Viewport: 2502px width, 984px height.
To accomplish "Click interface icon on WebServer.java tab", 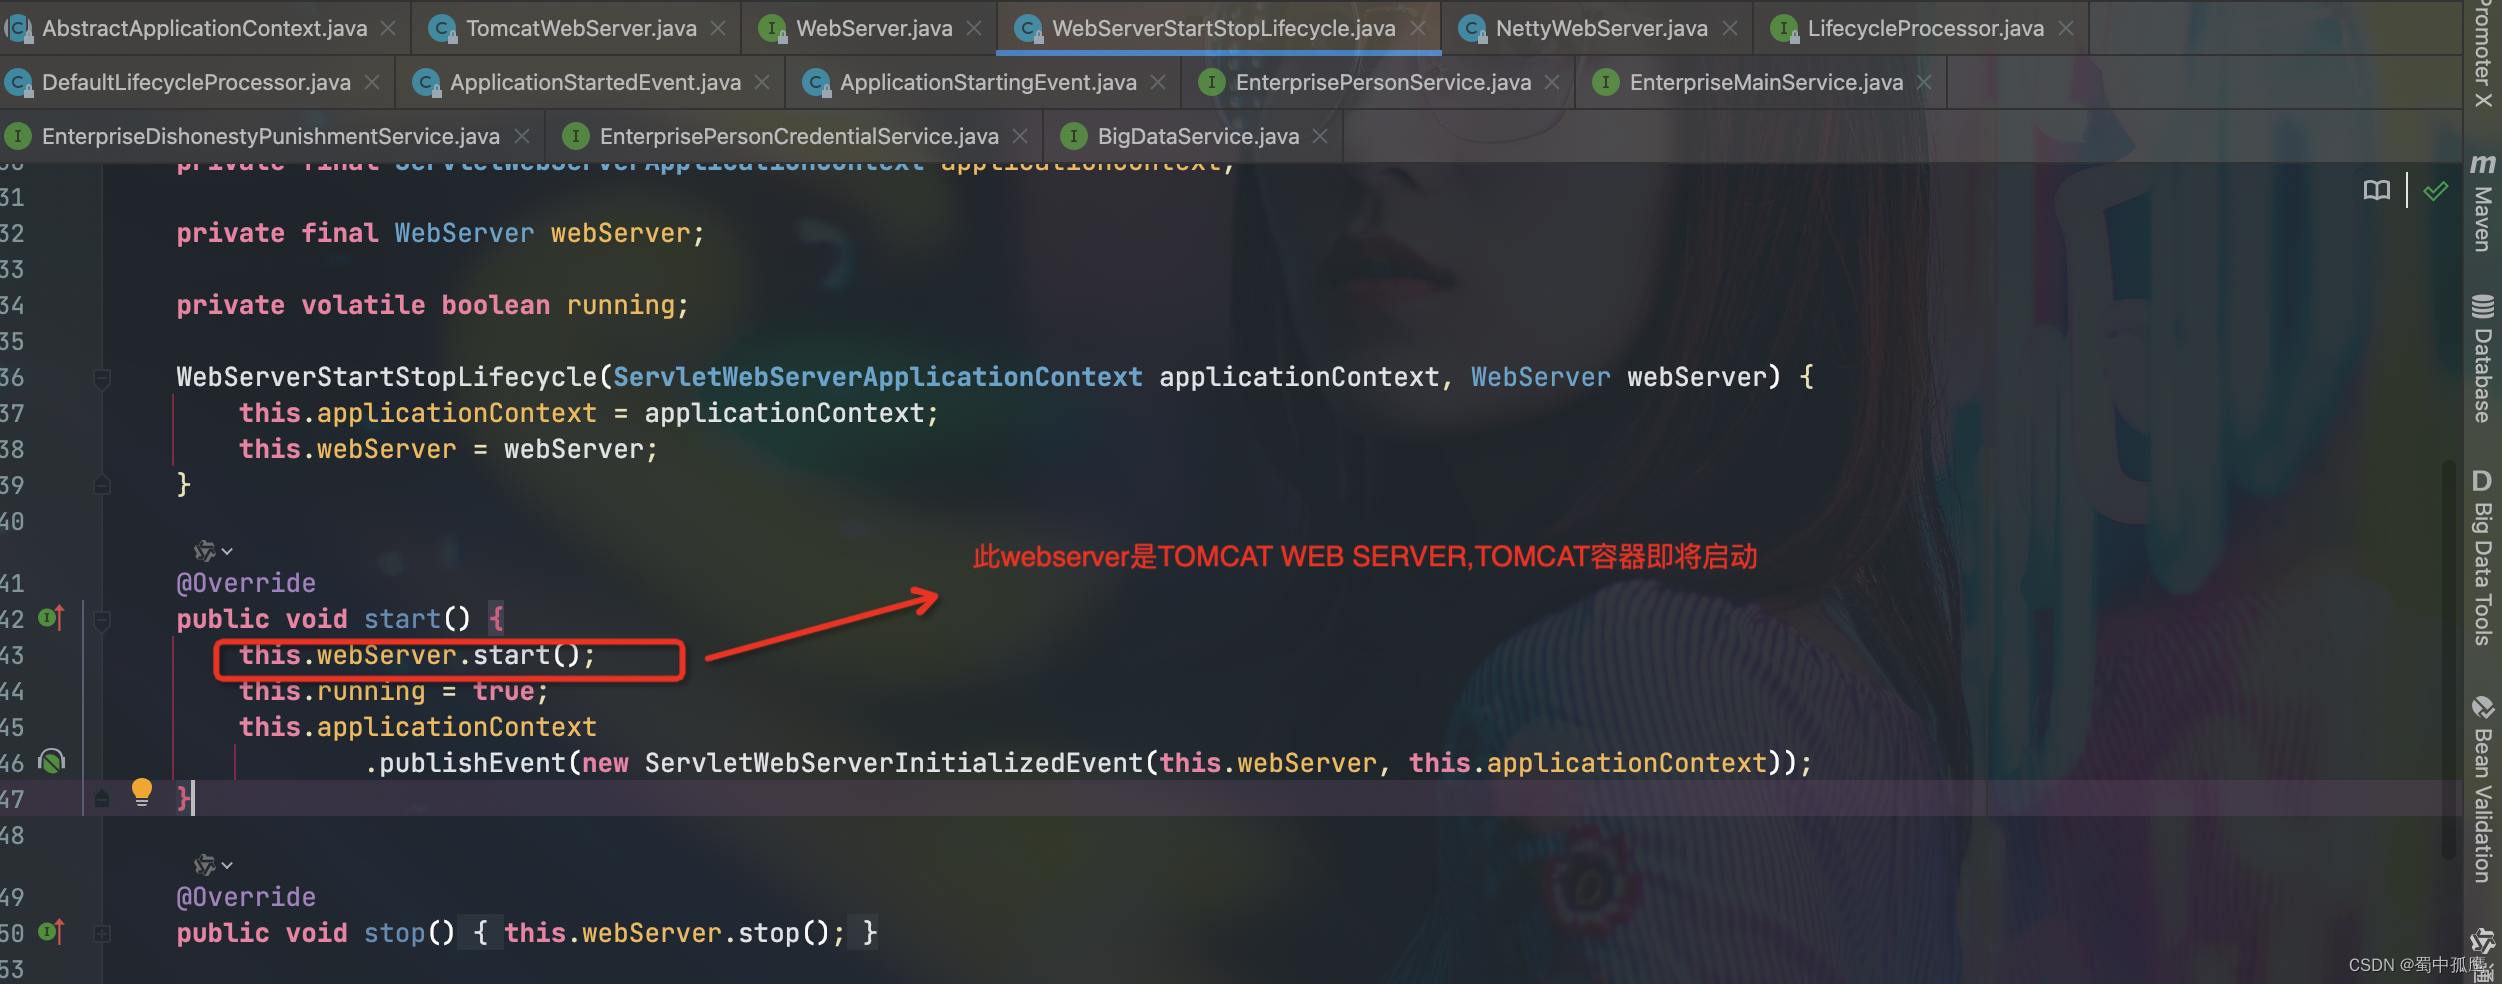I will click(x=772, y=29).
